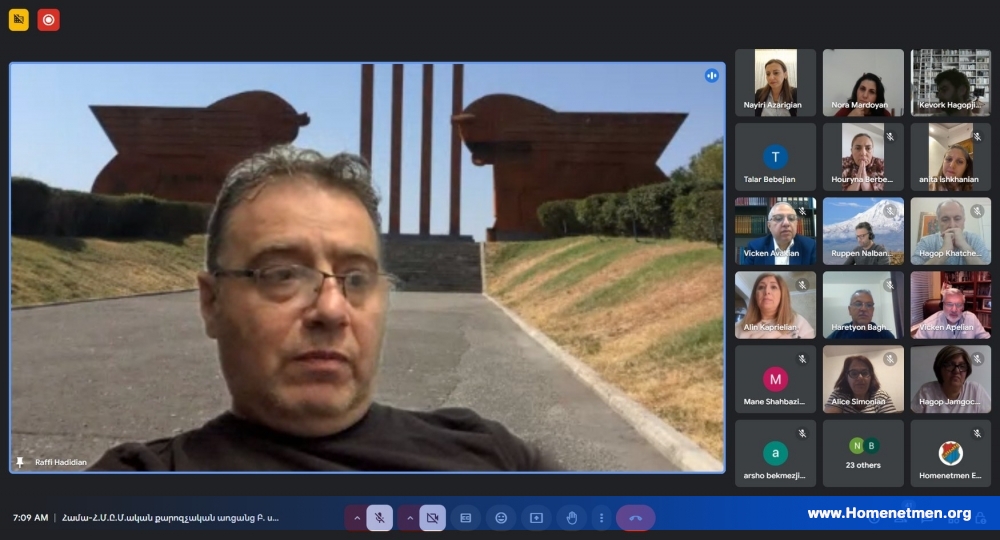
Task: Click the meeting title text in the bottom bar
Action: coord(170,518)
